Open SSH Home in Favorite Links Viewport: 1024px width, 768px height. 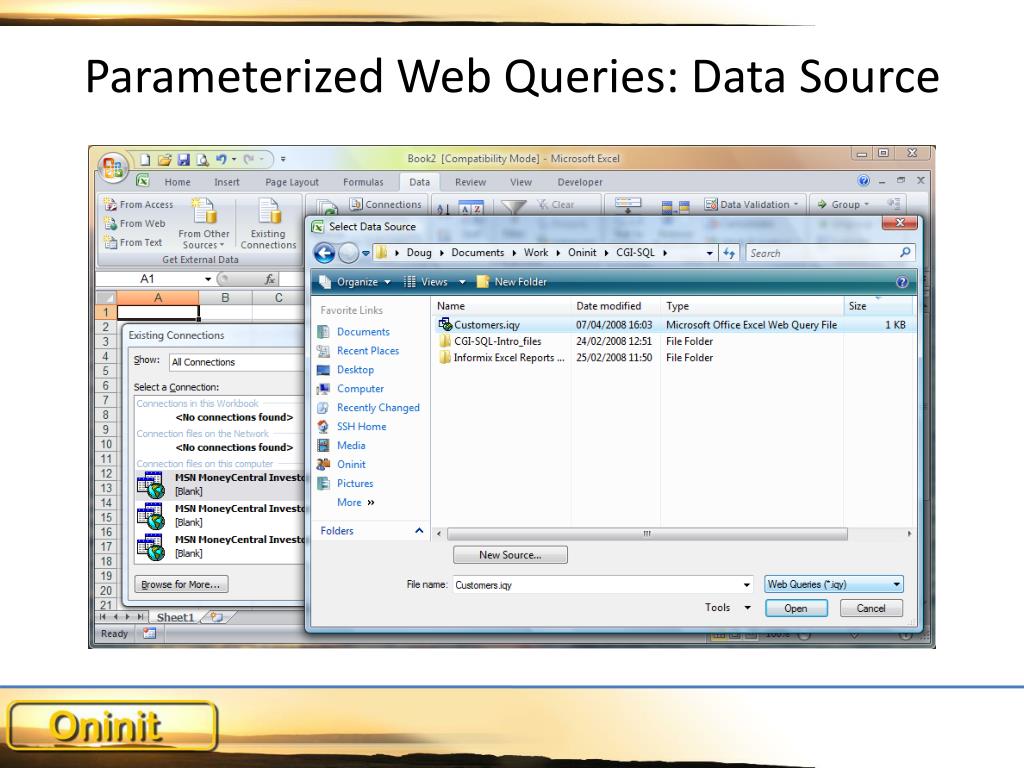pos(351,426)
